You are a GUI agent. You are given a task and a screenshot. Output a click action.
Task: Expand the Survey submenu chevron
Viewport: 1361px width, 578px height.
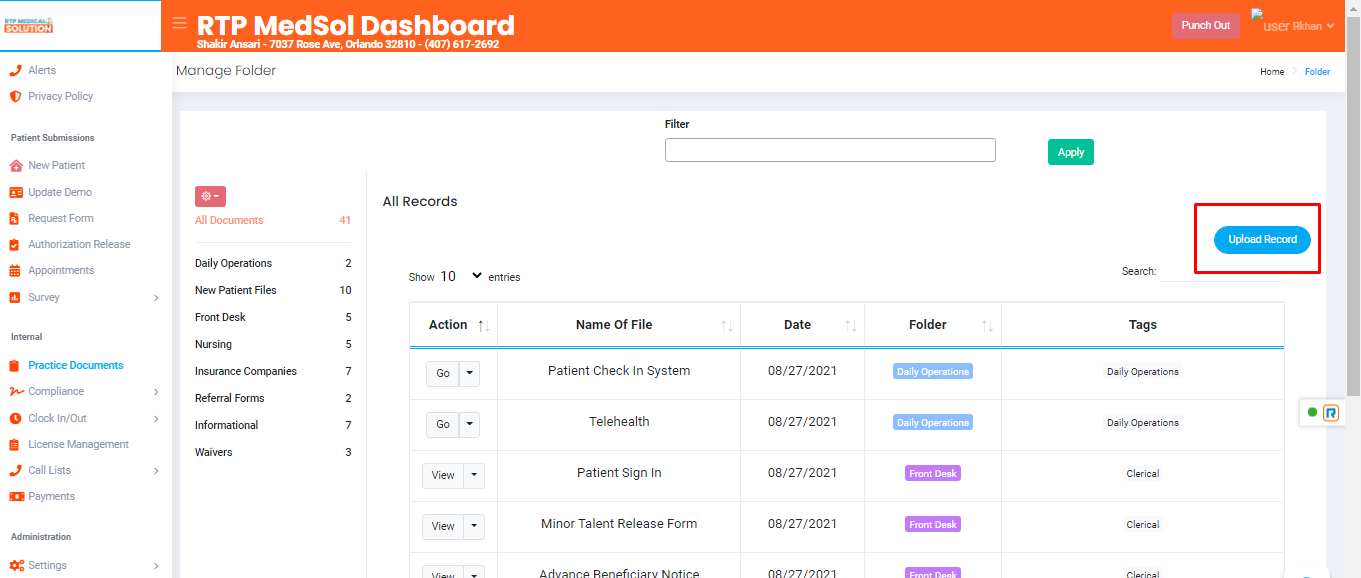point(156,297)
